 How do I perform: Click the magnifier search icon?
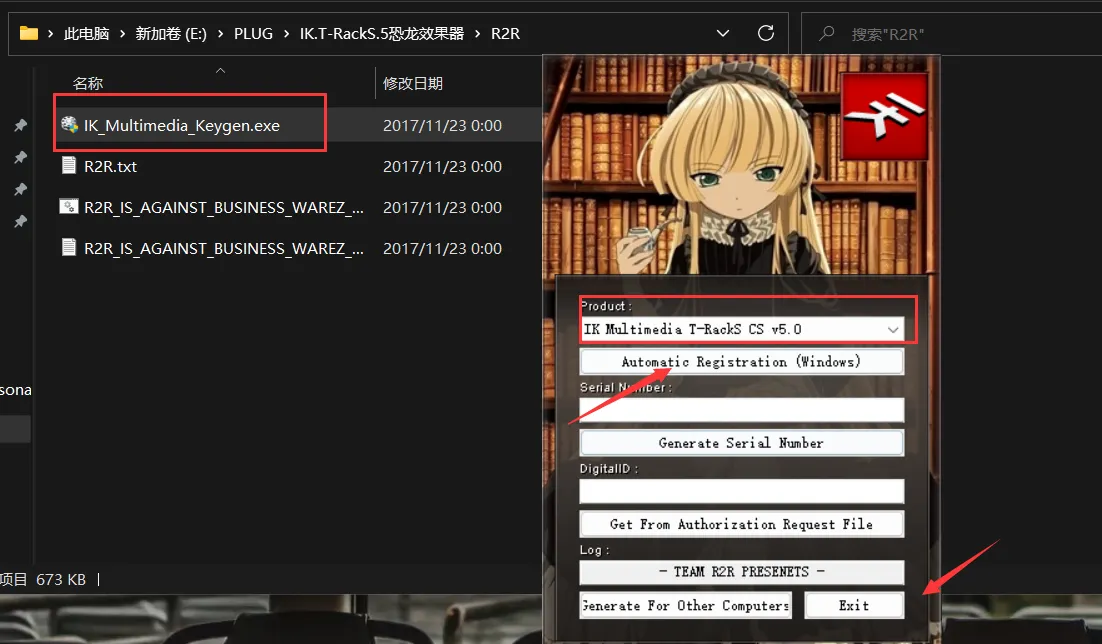click(826, 33)
